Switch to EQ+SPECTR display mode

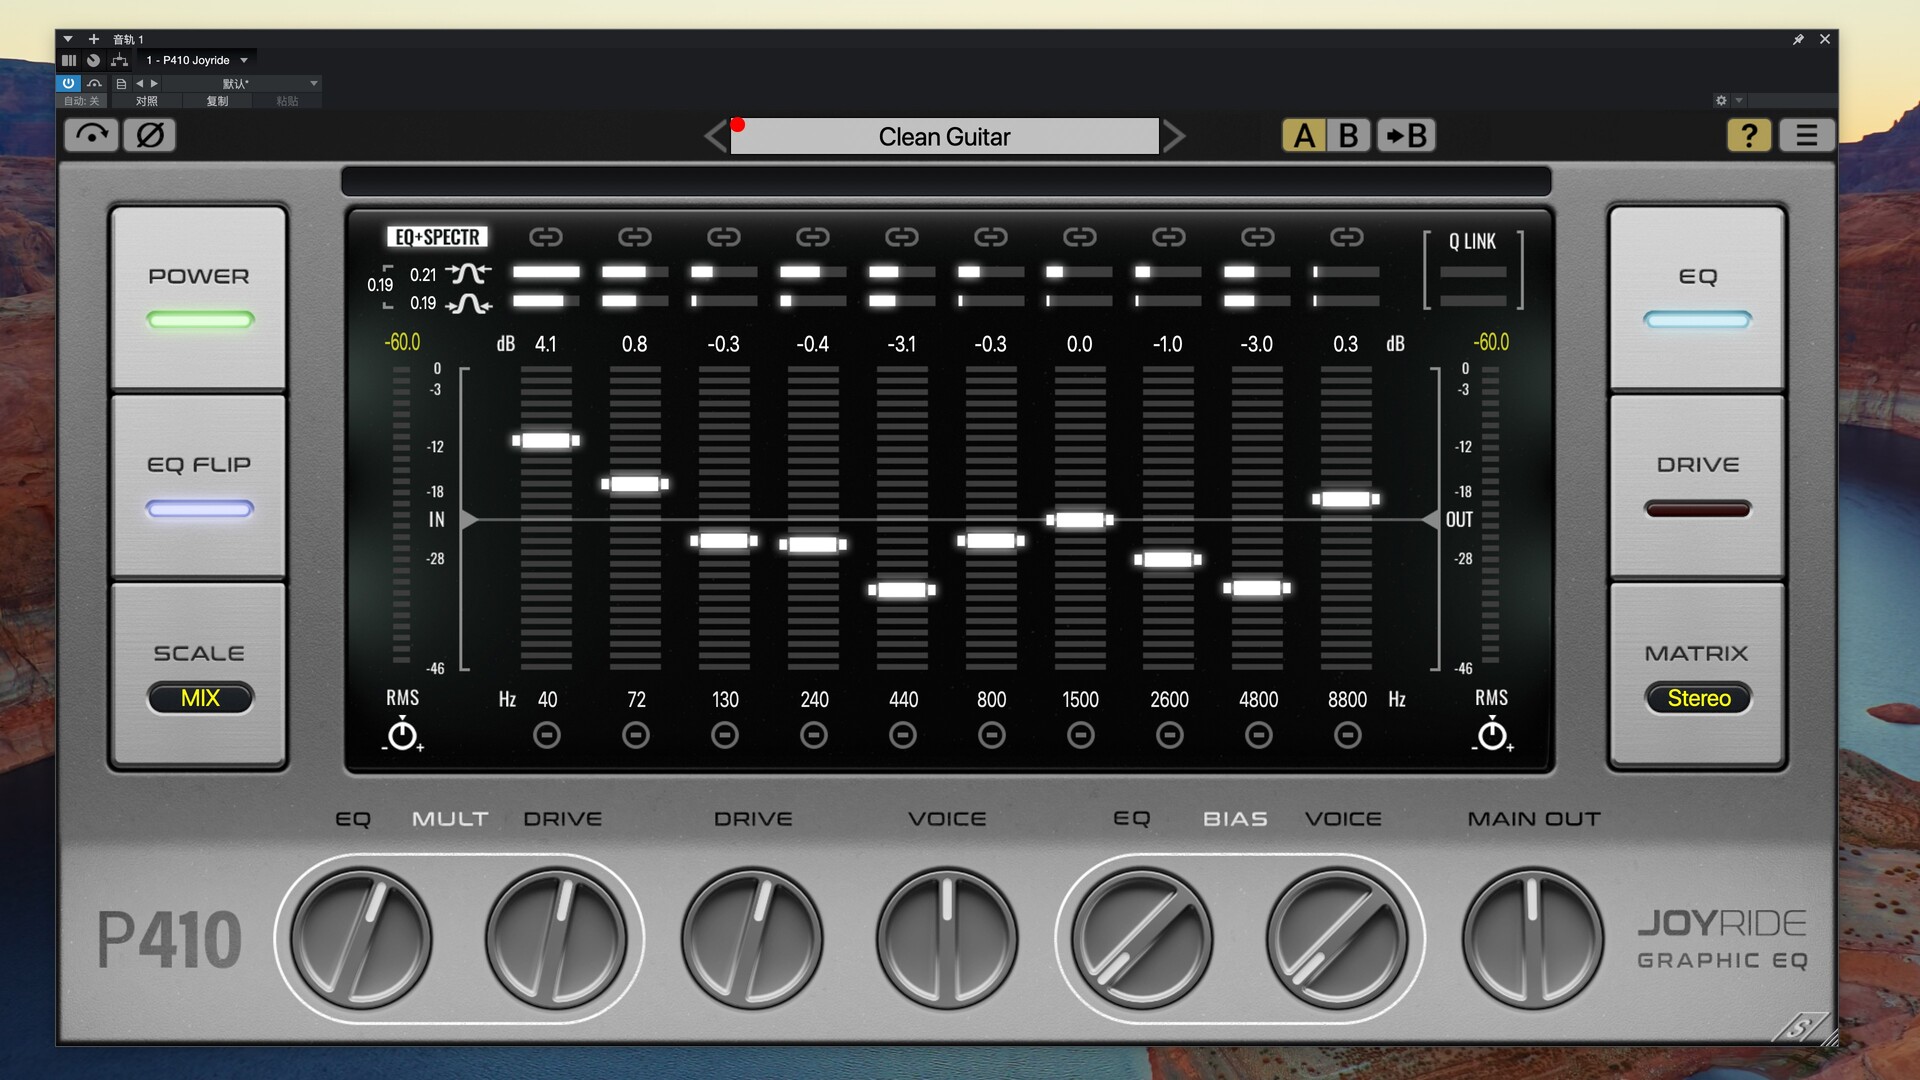click(x=437, y=237)
